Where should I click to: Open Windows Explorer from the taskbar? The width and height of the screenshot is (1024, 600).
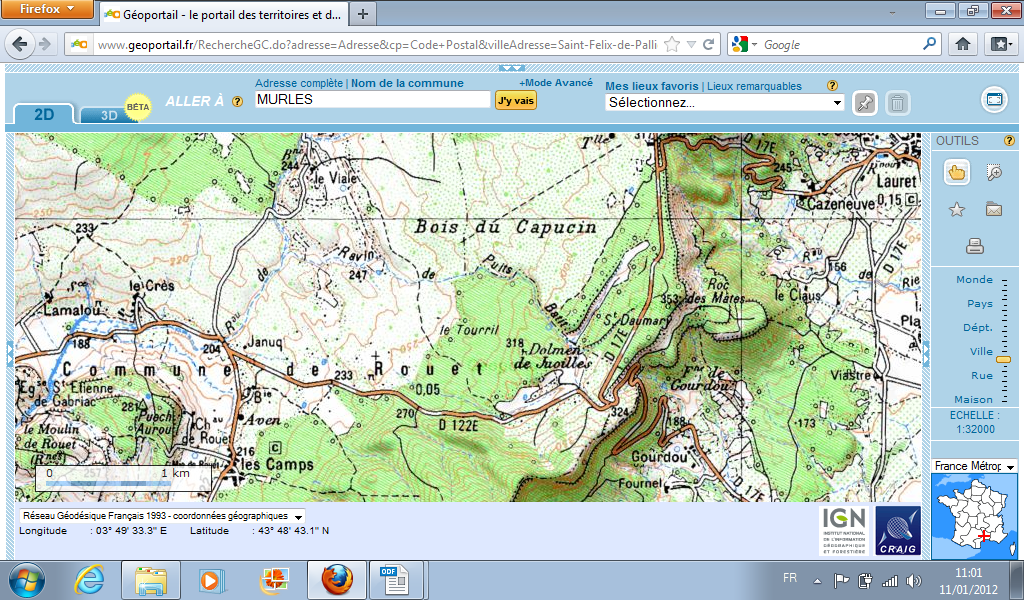tap(151, 580)
